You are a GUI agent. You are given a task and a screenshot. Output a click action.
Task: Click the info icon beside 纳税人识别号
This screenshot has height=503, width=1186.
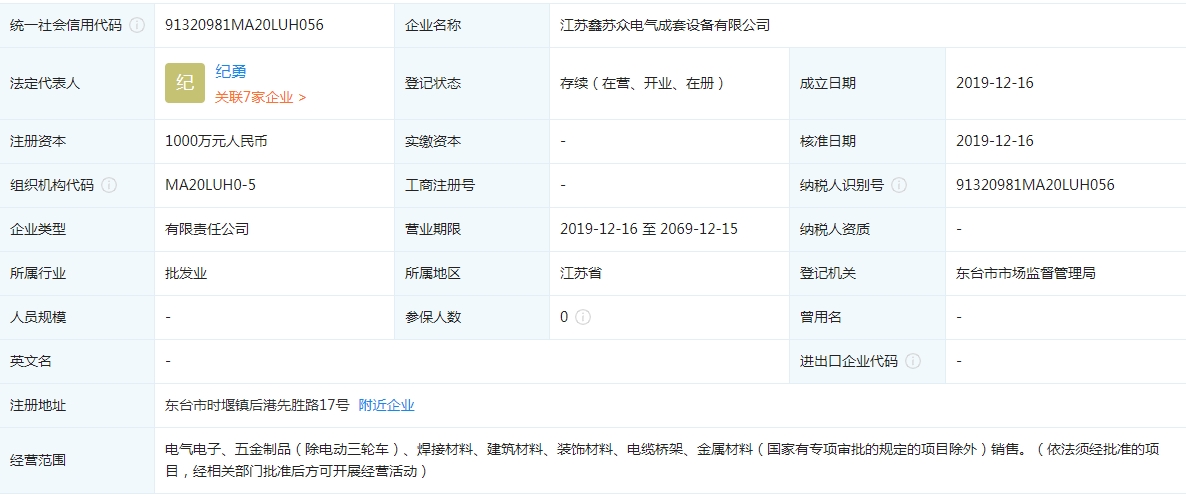(899, 185)
